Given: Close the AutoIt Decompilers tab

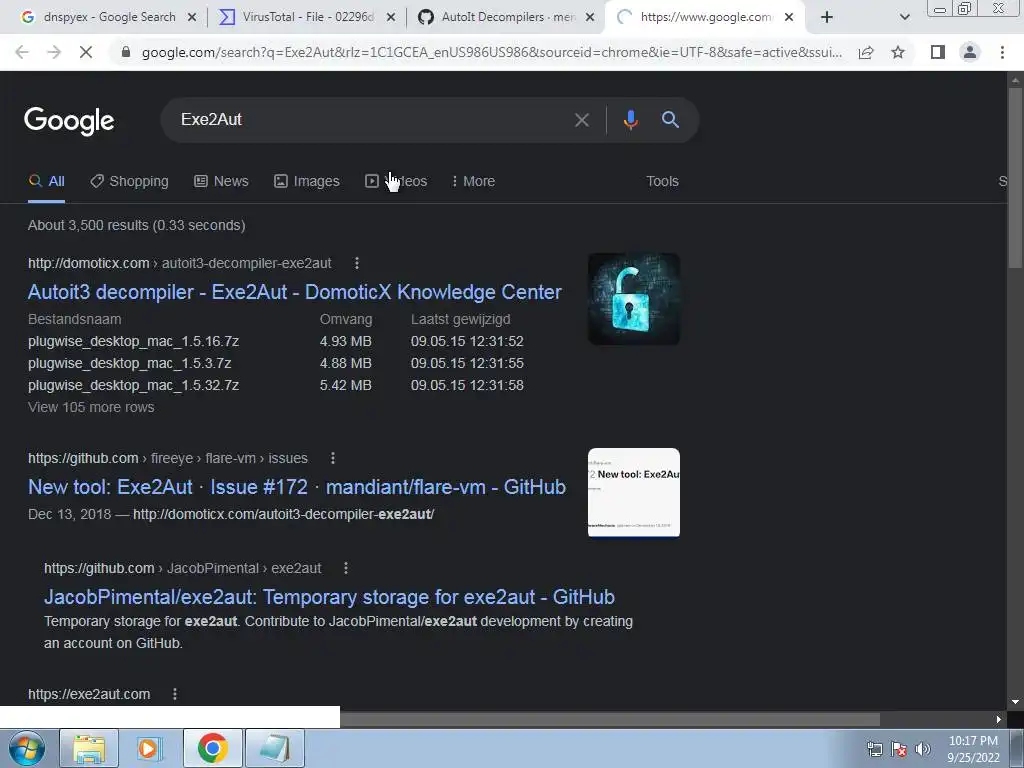Looking at the screenshot, I should [x=590, y=18].
